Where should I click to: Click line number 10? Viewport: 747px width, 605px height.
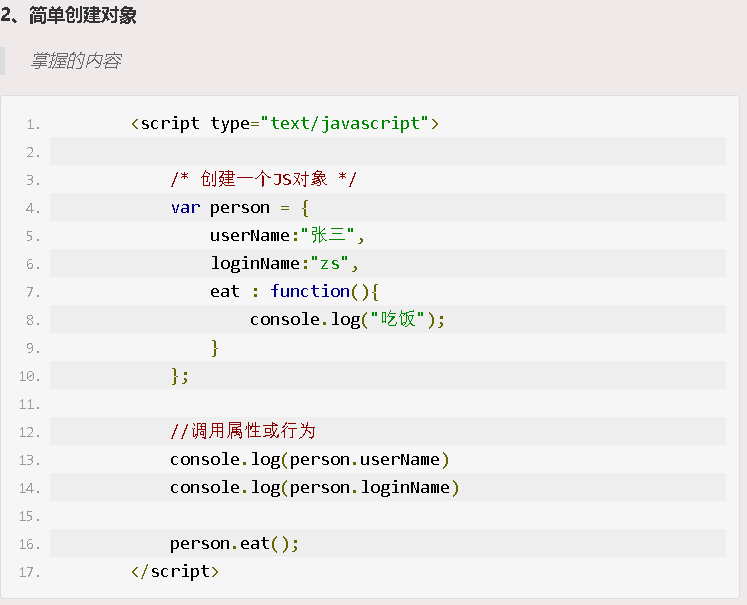pyautogui.click(x=30, y=377)
